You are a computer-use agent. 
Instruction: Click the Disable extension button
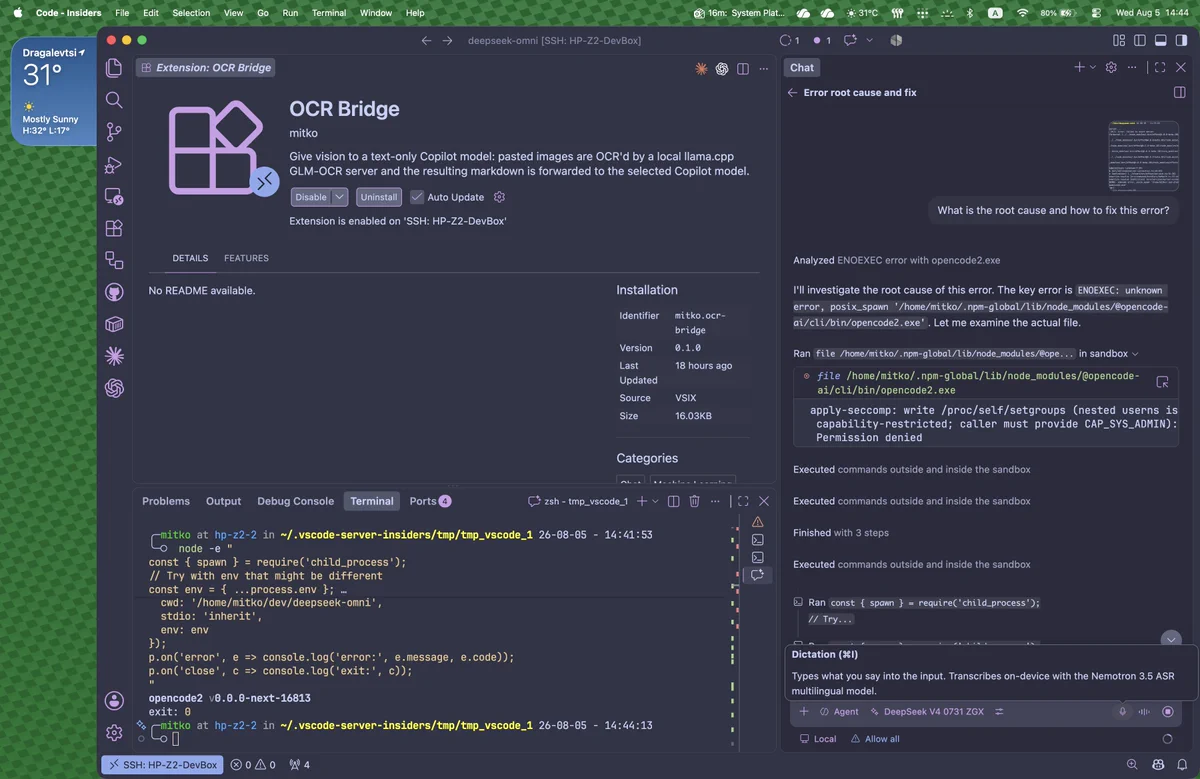coord(311,197)
